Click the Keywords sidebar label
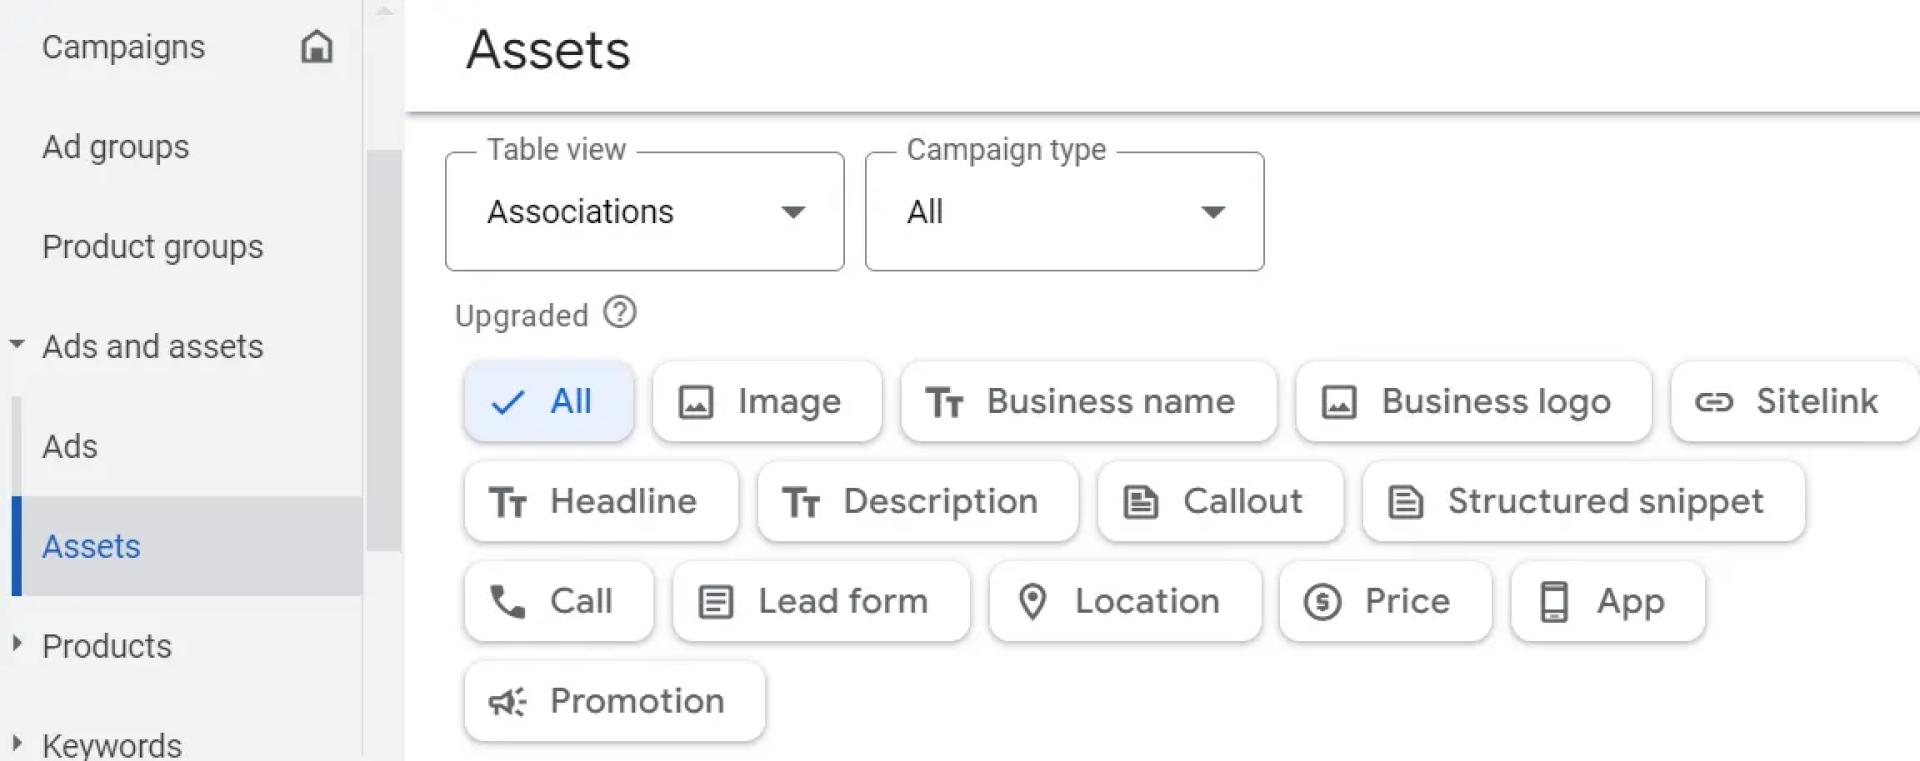1920x761 pixels. pos(112,745)
